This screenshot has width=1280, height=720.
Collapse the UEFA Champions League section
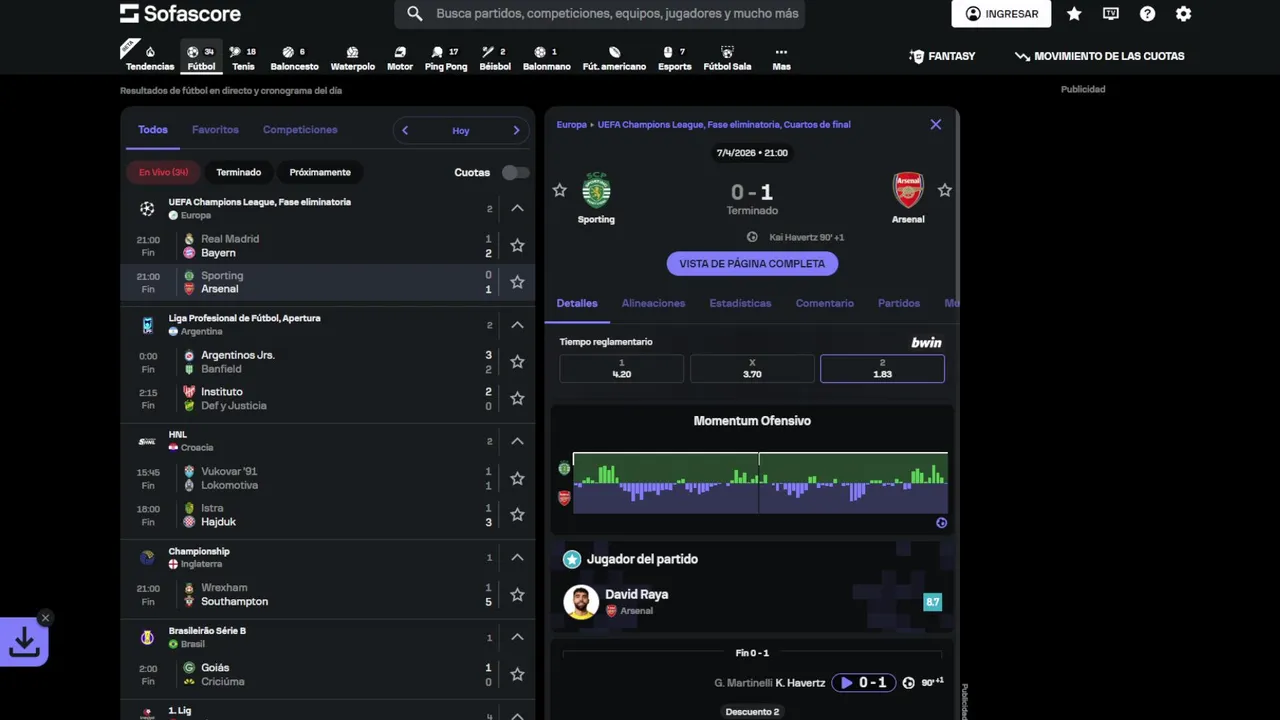tap(517, 208)
